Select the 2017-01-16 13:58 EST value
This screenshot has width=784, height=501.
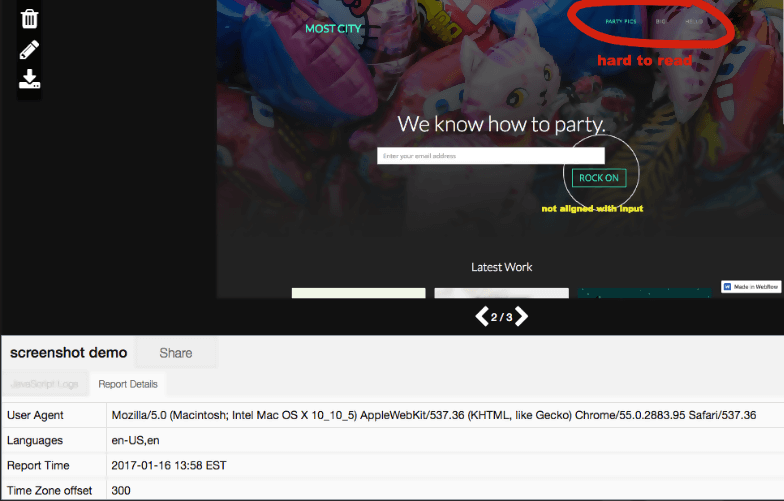click(168, 466)
